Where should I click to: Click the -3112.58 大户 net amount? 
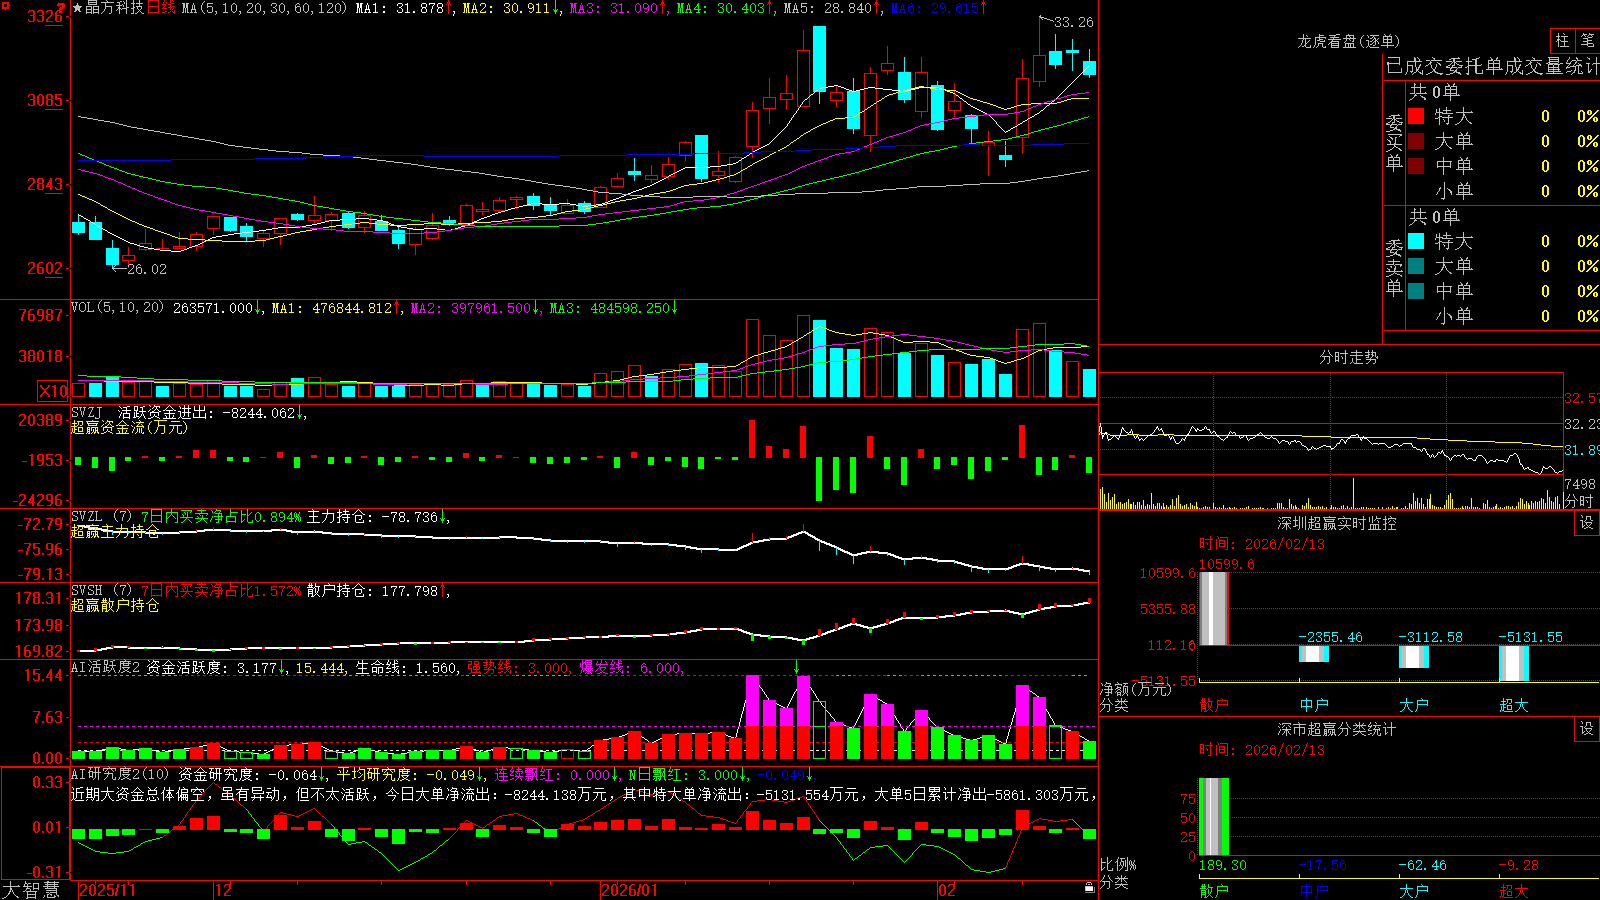coord(1430,637)
